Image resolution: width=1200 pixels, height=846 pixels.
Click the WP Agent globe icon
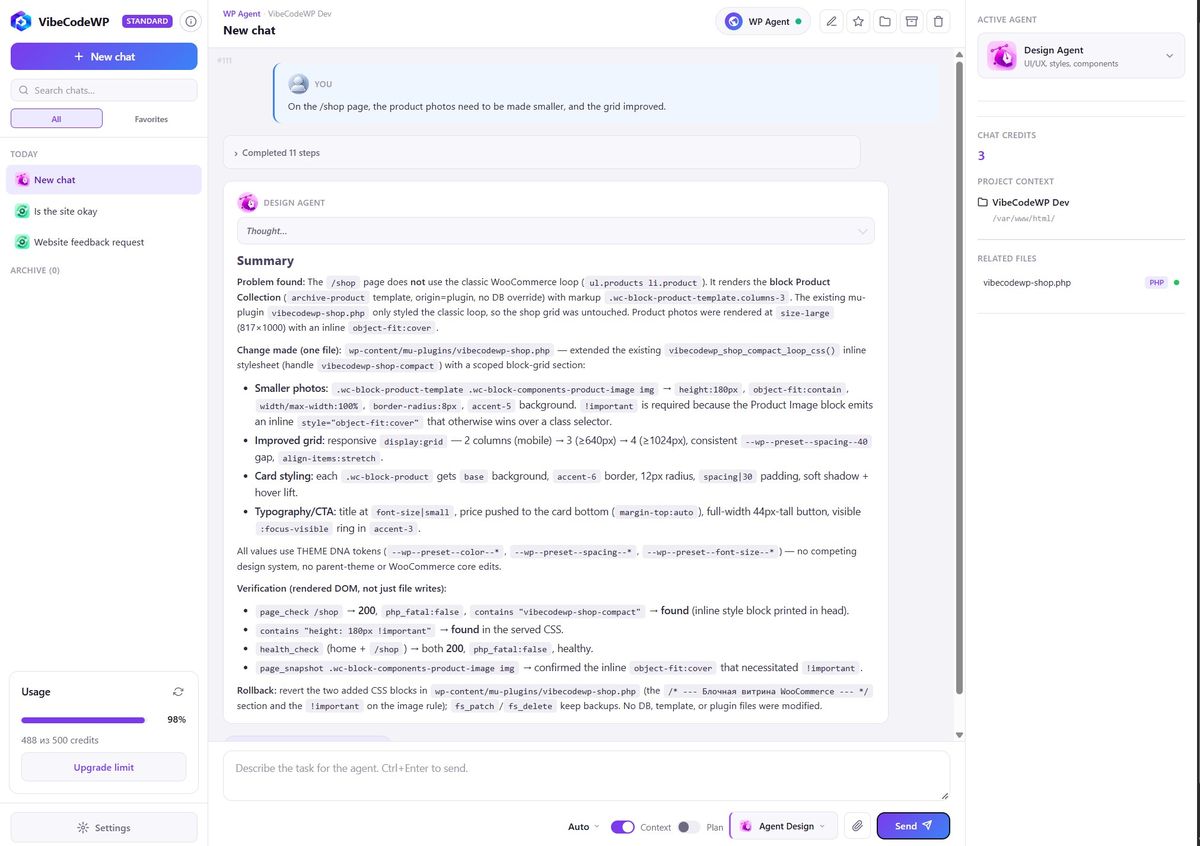[734, 21]
